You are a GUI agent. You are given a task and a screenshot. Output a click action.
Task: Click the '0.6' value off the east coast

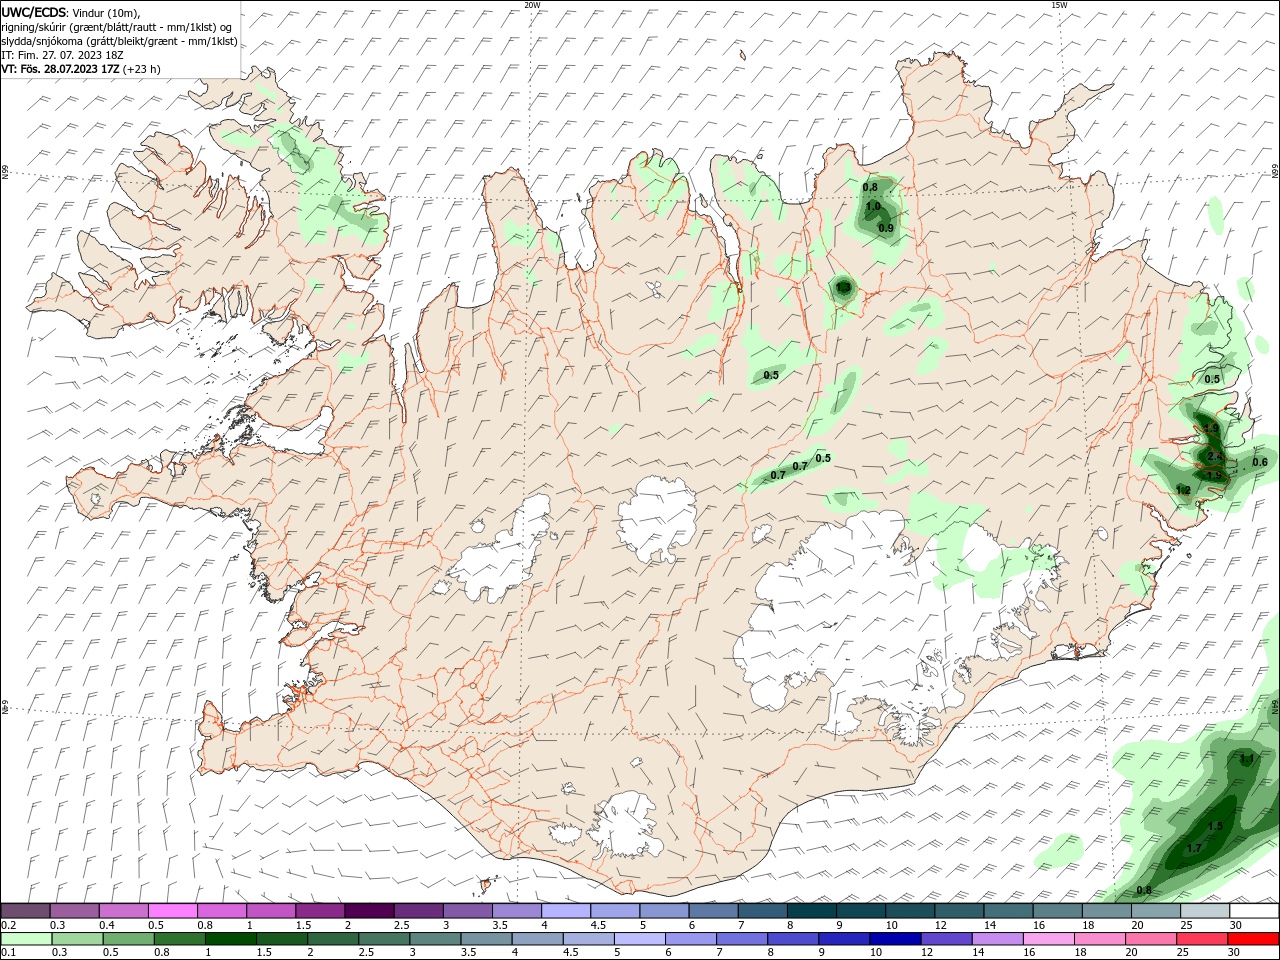tap(1260, 462)
